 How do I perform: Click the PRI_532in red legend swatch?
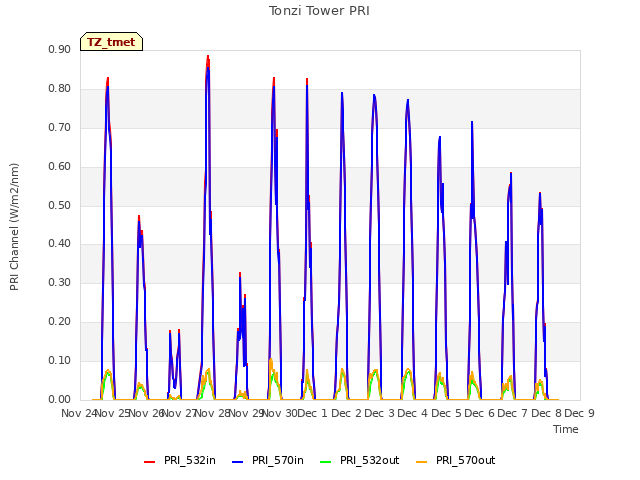[x=150, y=461]
